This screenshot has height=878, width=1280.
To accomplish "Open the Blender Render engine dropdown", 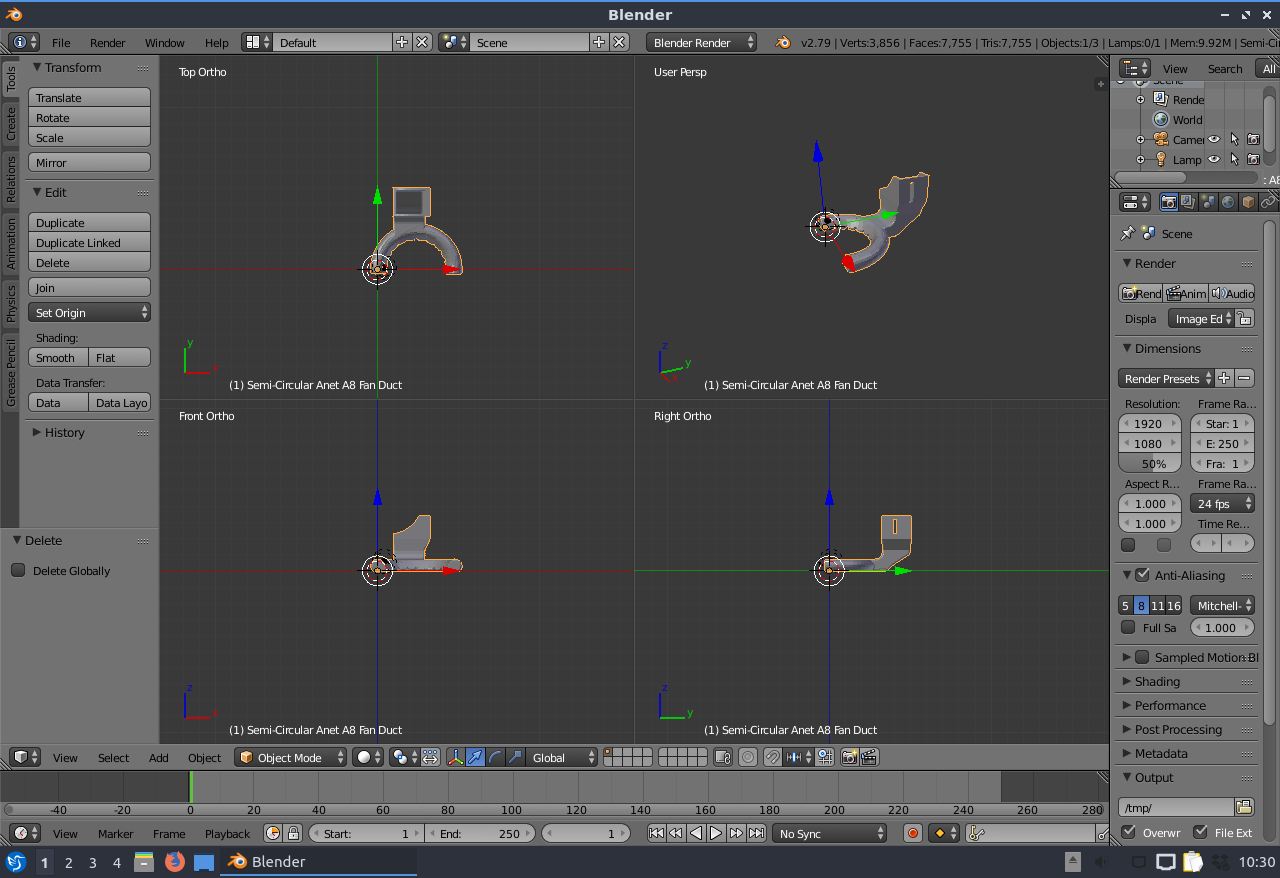I will click(702, 42).
